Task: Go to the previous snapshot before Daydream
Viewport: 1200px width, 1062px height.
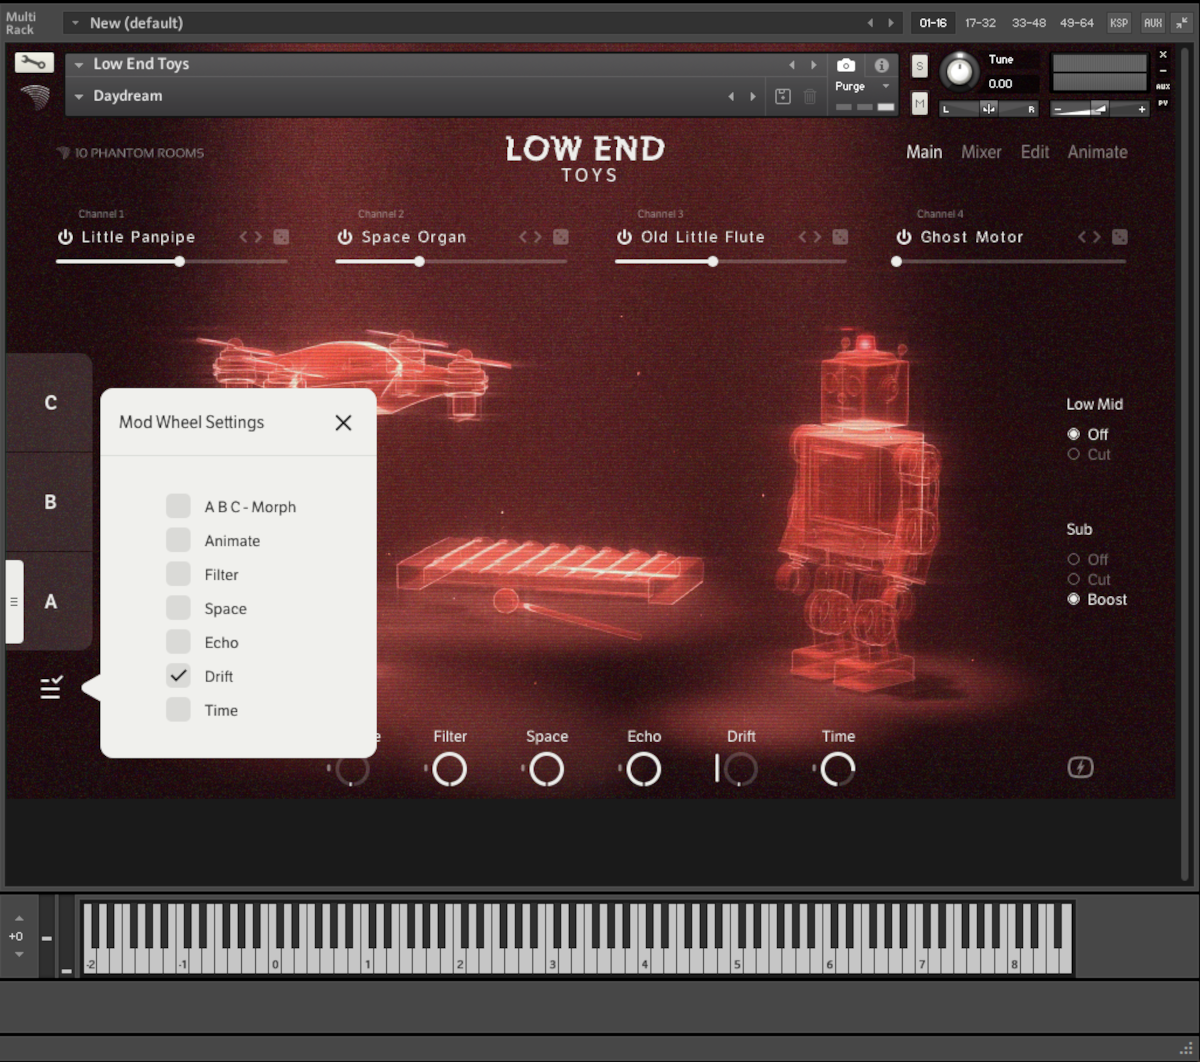Action: coord(731,96)
